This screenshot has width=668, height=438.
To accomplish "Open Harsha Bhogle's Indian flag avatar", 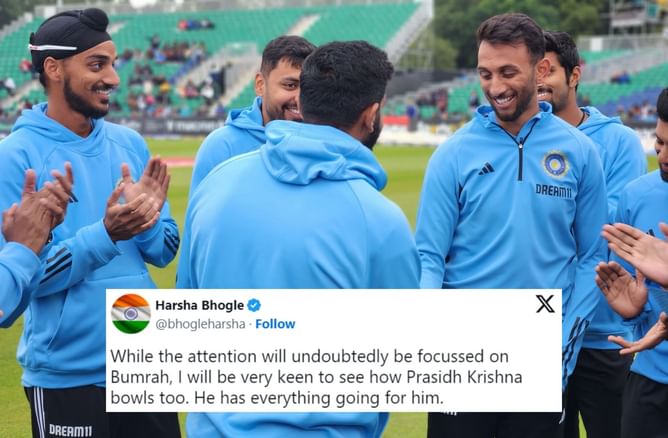I will 131,314.
